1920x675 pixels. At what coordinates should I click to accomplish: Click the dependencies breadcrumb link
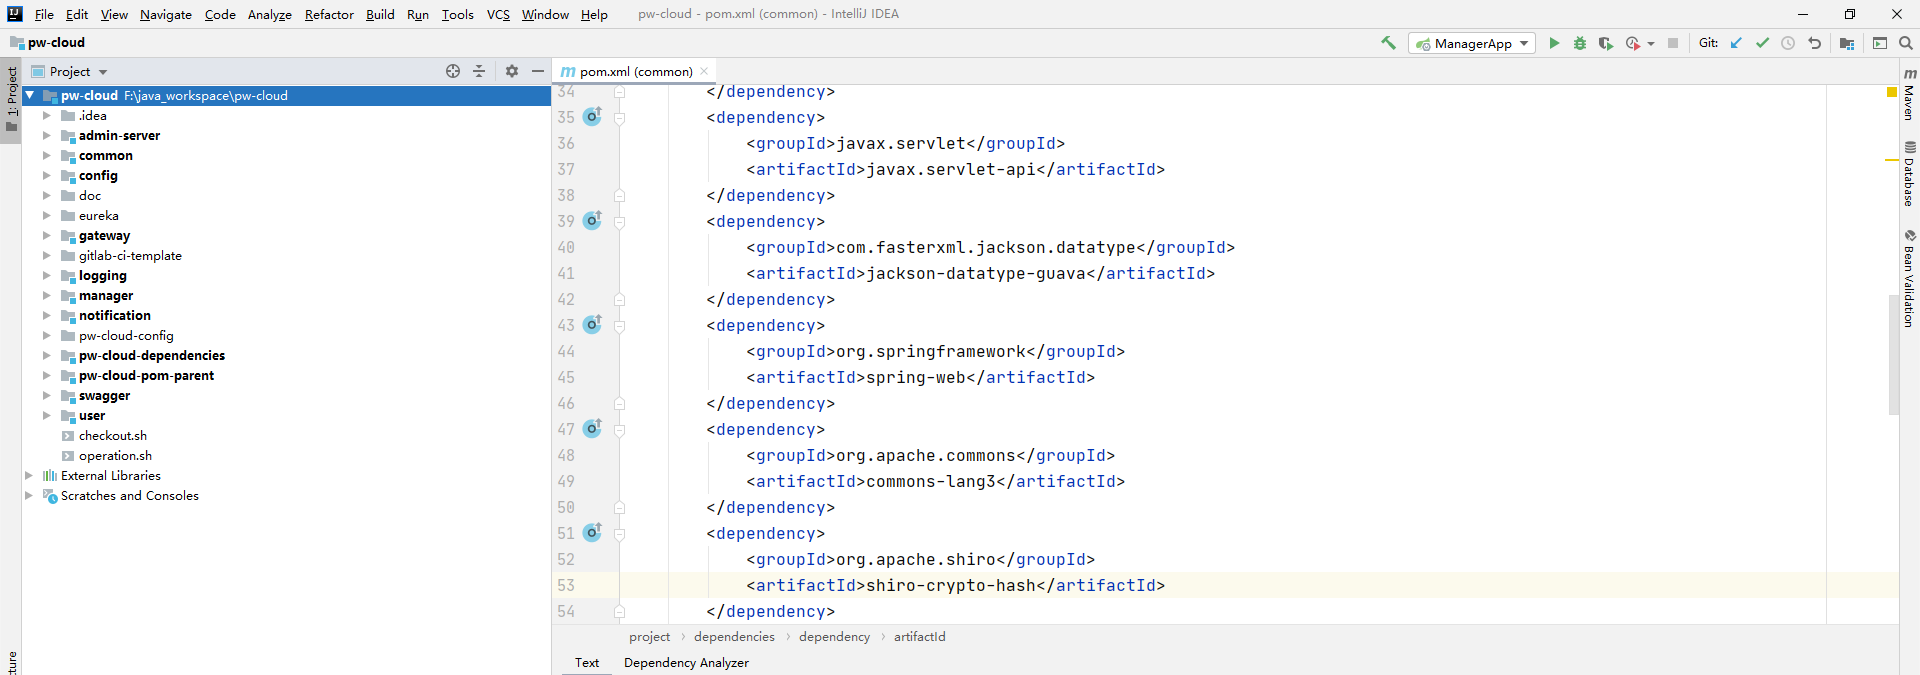(x=734, y=637)
